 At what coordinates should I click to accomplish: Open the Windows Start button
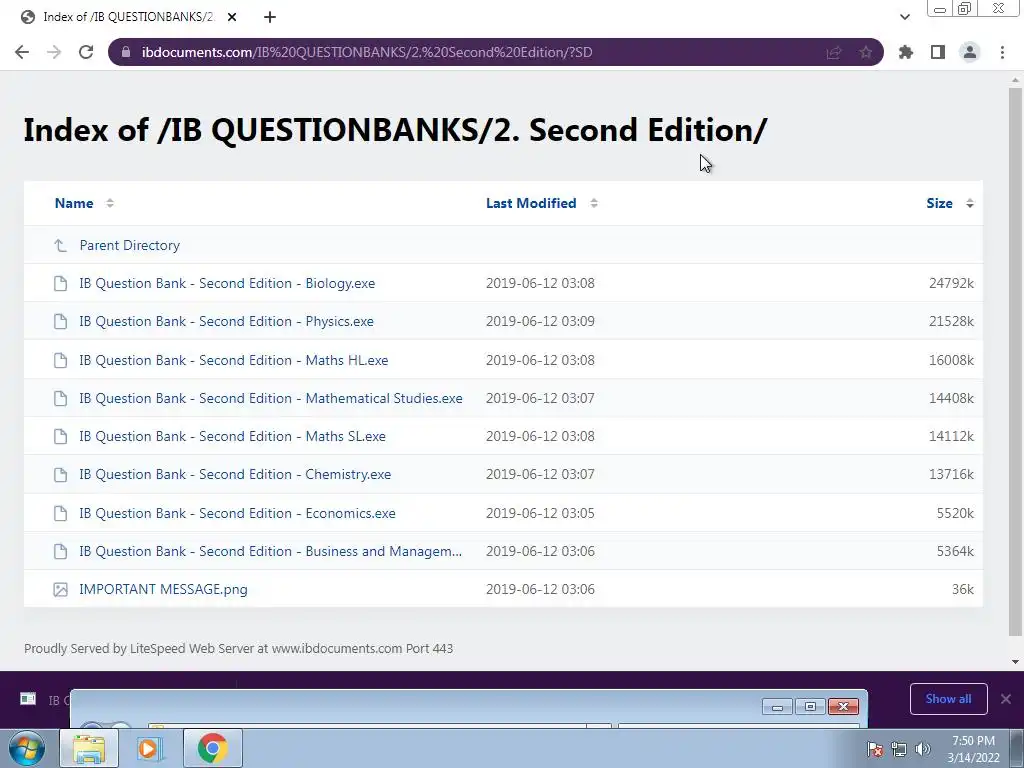point(27,748)
